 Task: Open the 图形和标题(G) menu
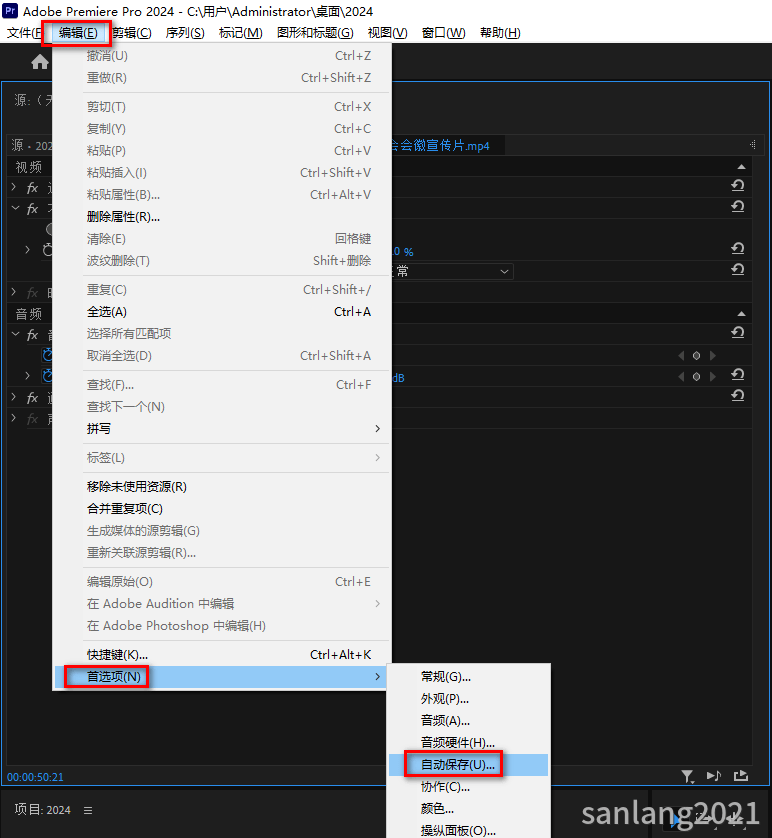click(x=315, y=33)
